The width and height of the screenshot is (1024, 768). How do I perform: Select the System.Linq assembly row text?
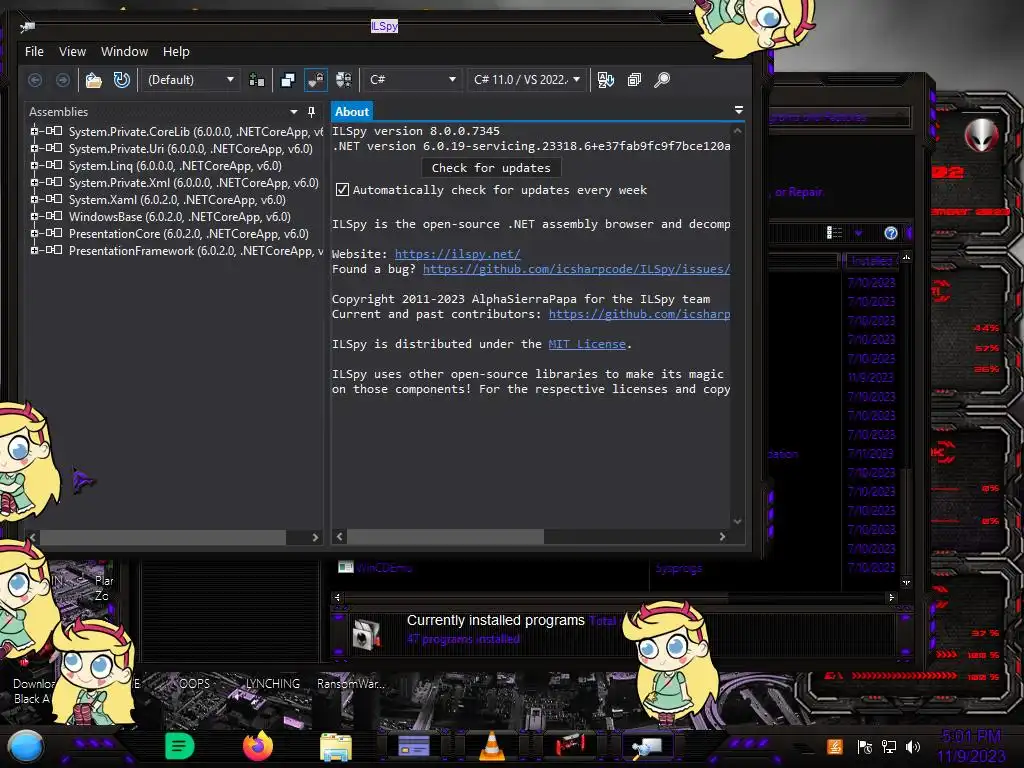click(175, 166)
